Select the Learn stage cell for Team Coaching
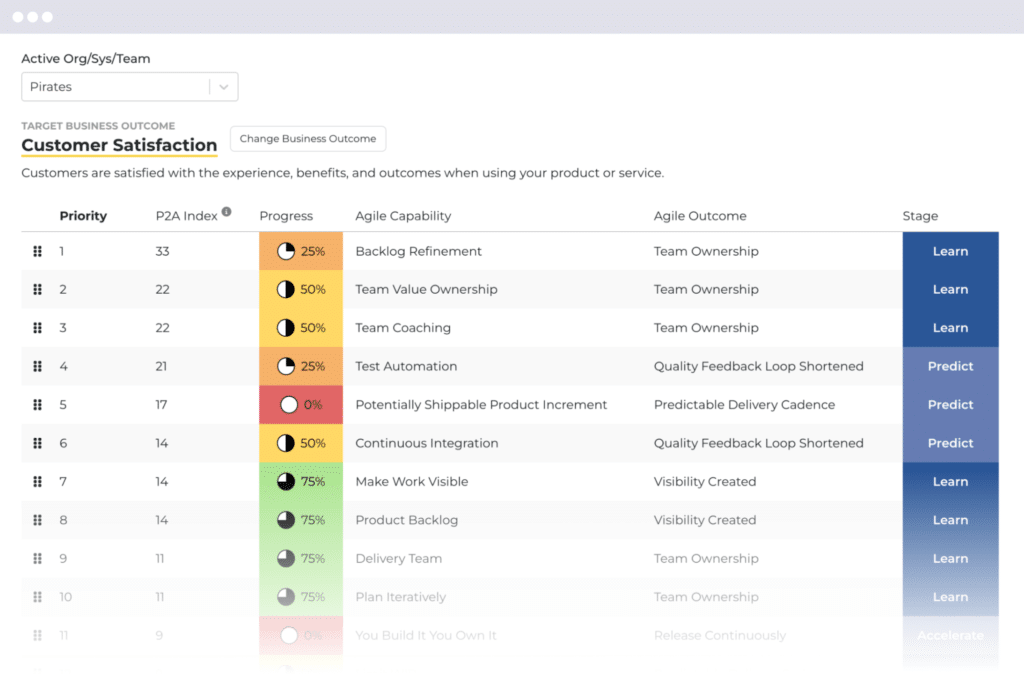The height and width of the screenshot is (691, 1024). point(950,328)
